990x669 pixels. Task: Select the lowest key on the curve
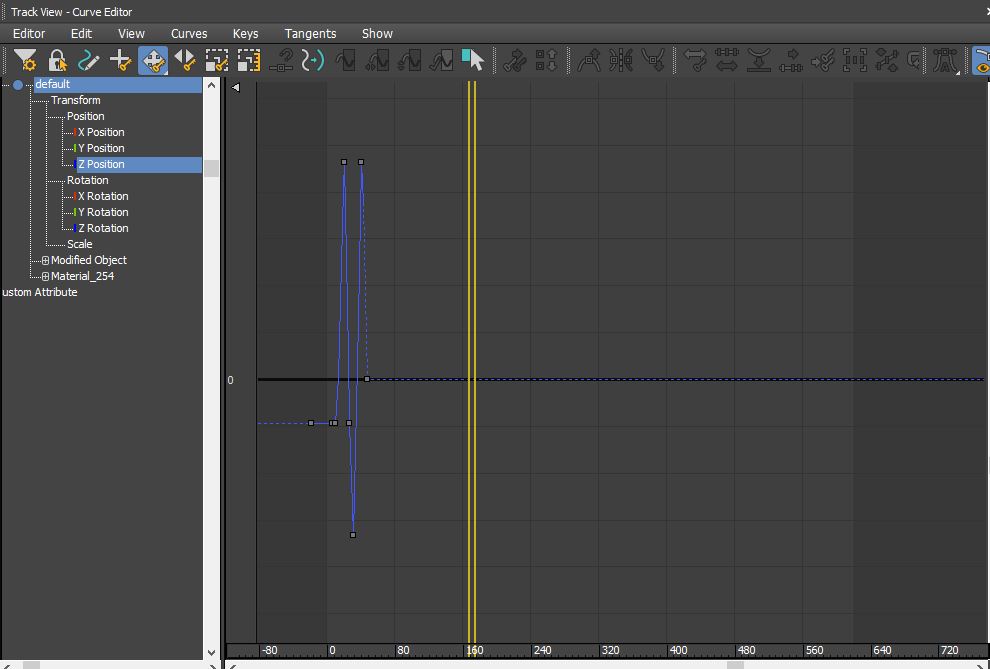tap(353, 535)
